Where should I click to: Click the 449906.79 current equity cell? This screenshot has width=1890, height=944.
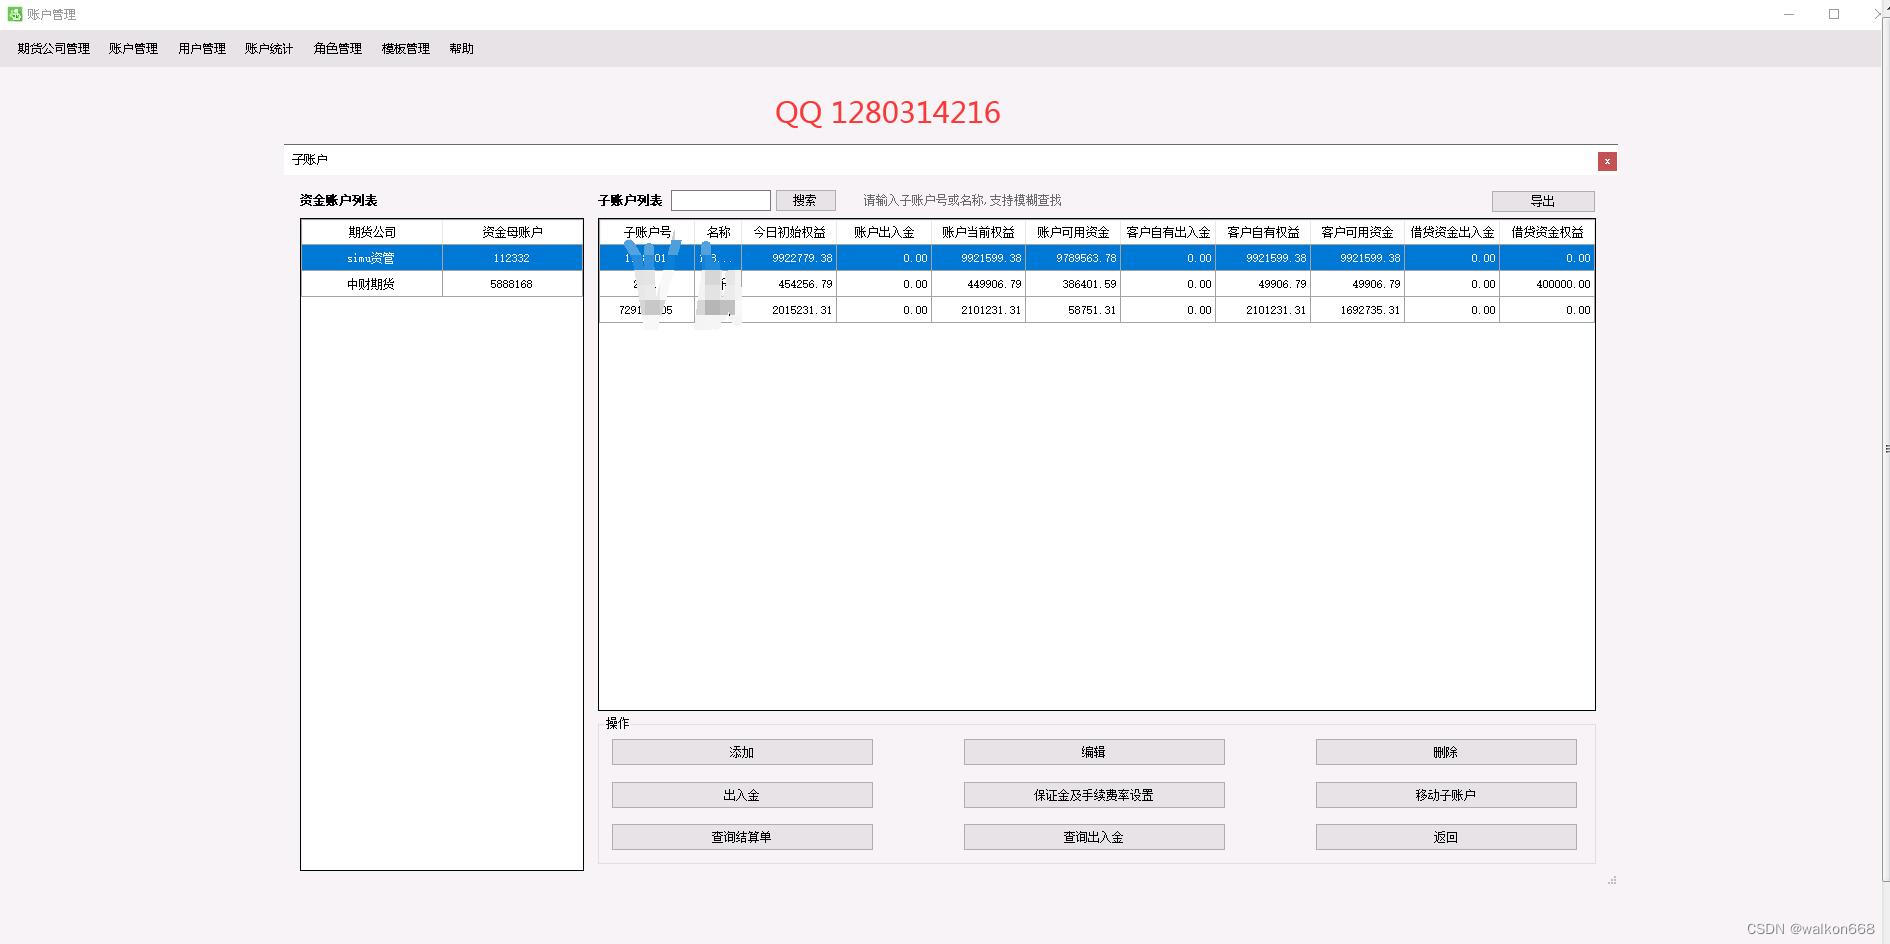[x=978, y=284]
